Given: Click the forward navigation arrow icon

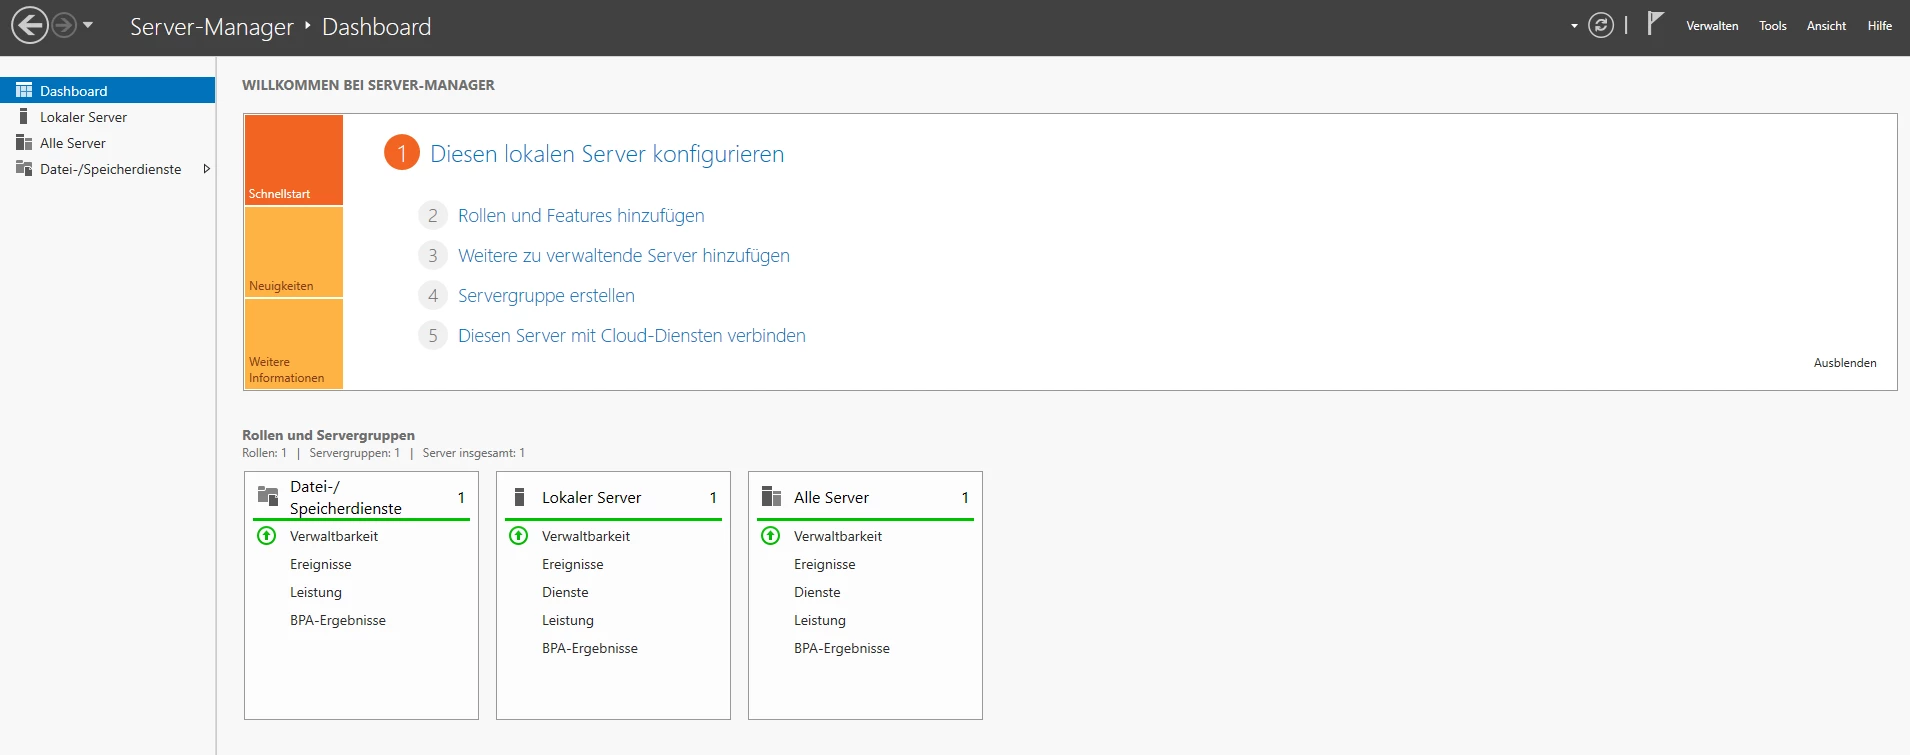Looking at the screenshot, I should coord(64,26).
